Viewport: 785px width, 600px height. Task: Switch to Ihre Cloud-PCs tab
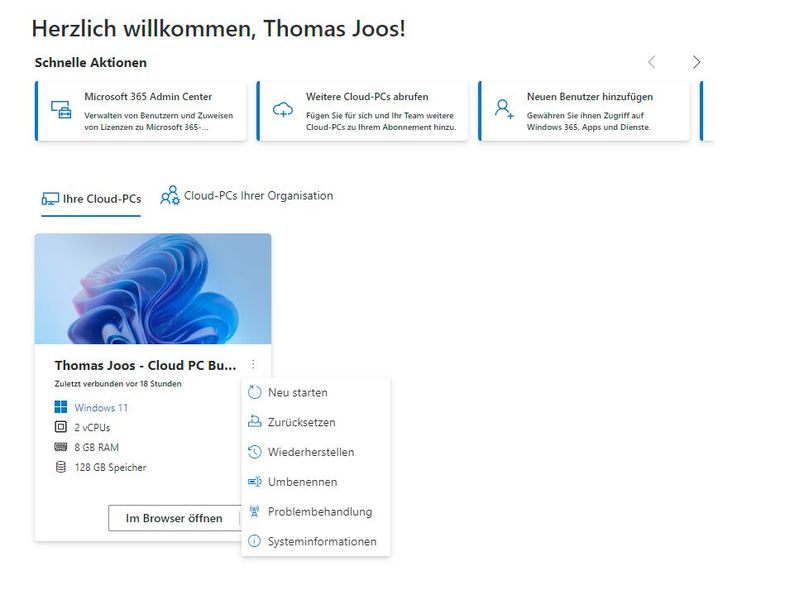point(91,200)
